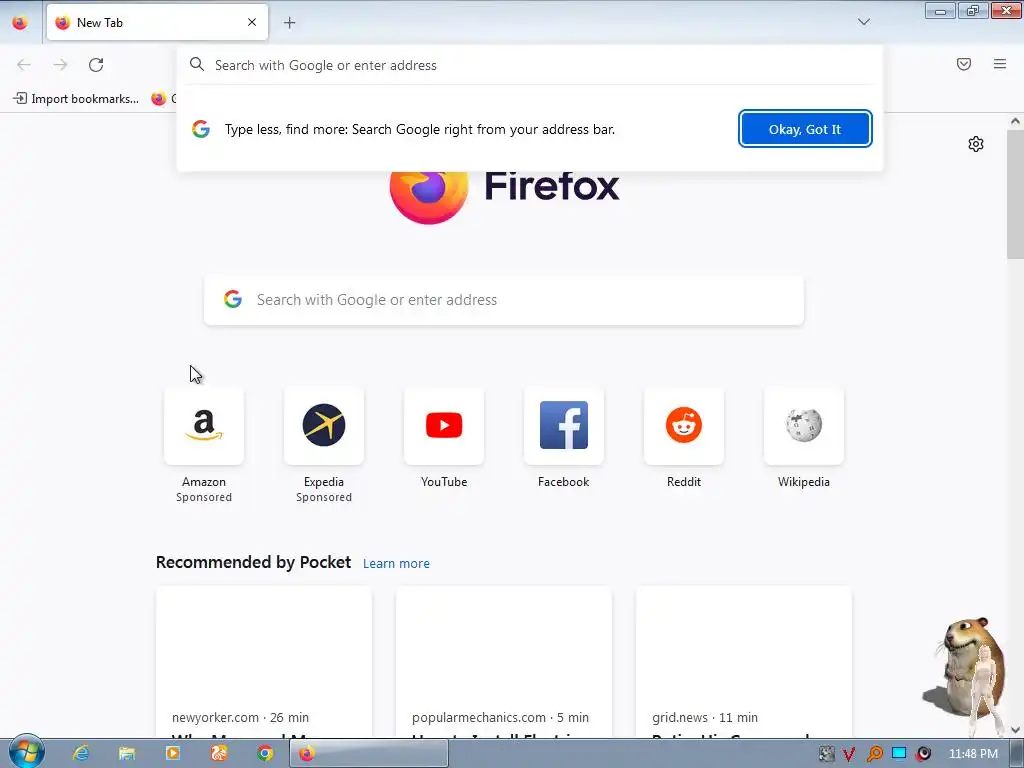
Task: Expand the list all tabs chevron
Action: [863, 22]
